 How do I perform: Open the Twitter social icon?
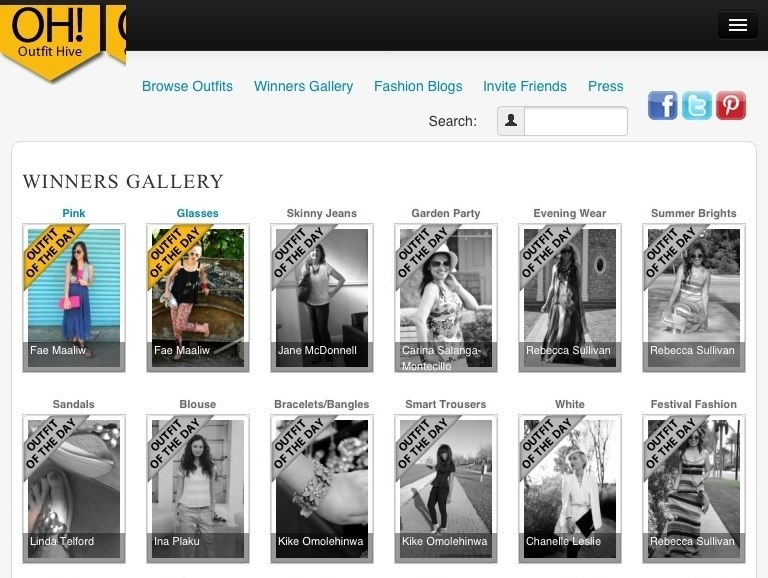[696, 105]
